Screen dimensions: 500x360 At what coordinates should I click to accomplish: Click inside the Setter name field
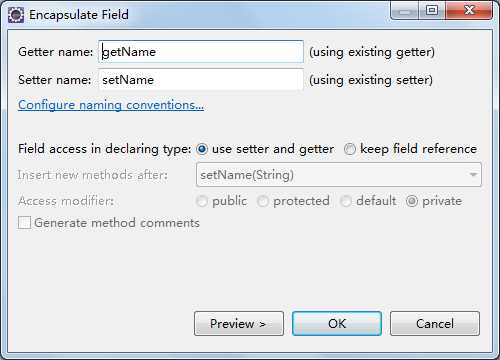point(201,80)
